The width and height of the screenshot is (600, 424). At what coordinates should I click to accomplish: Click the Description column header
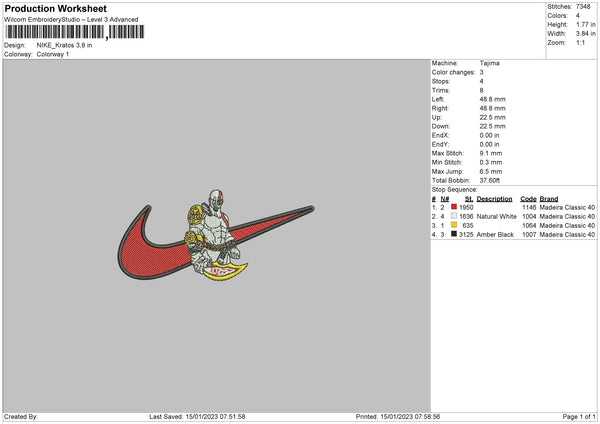(x=494, y=199)
